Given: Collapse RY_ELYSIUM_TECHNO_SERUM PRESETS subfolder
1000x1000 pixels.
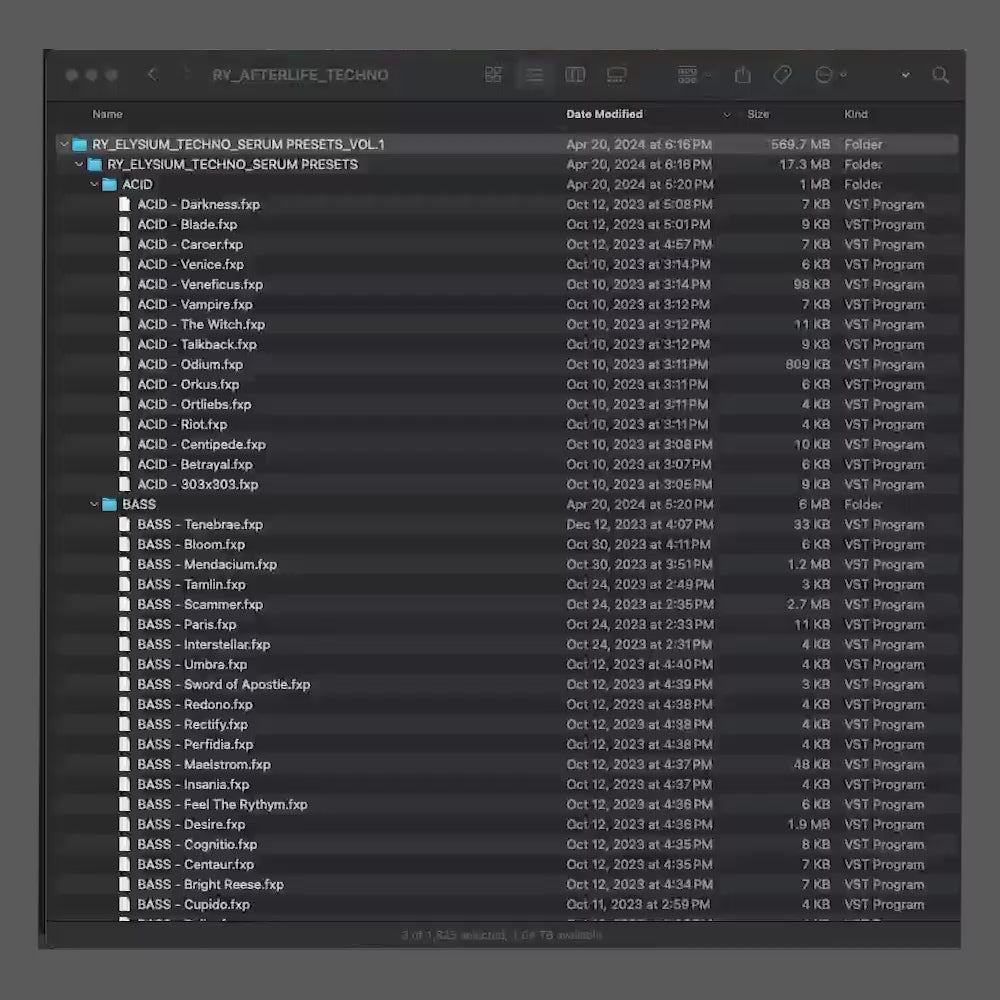Looking at the screenshot, I should 79,165.
